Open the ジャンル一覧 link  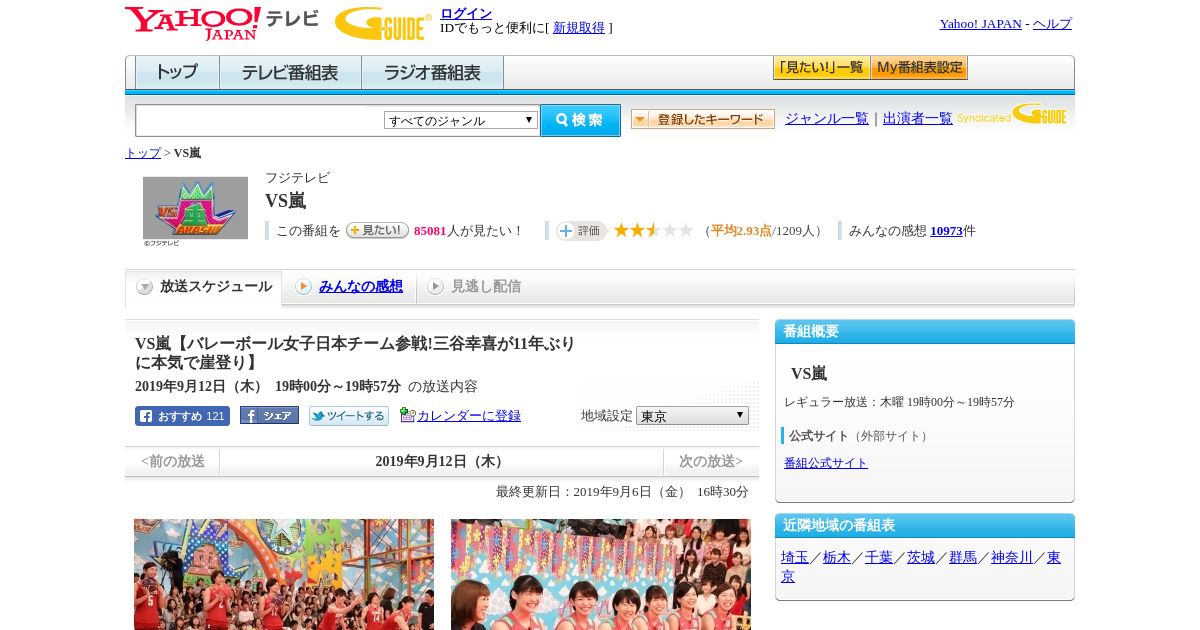click(x=827, y=119)
